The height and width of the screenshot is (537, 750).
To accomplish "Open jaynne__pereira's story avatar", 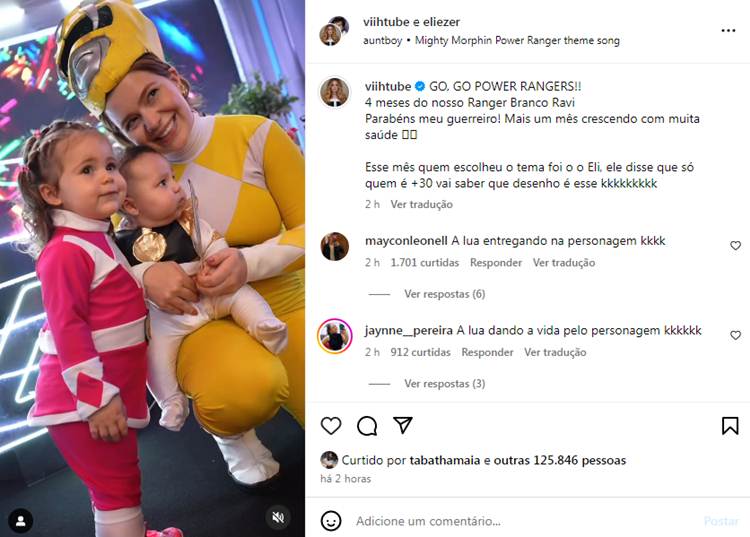I will click(335, 336).
